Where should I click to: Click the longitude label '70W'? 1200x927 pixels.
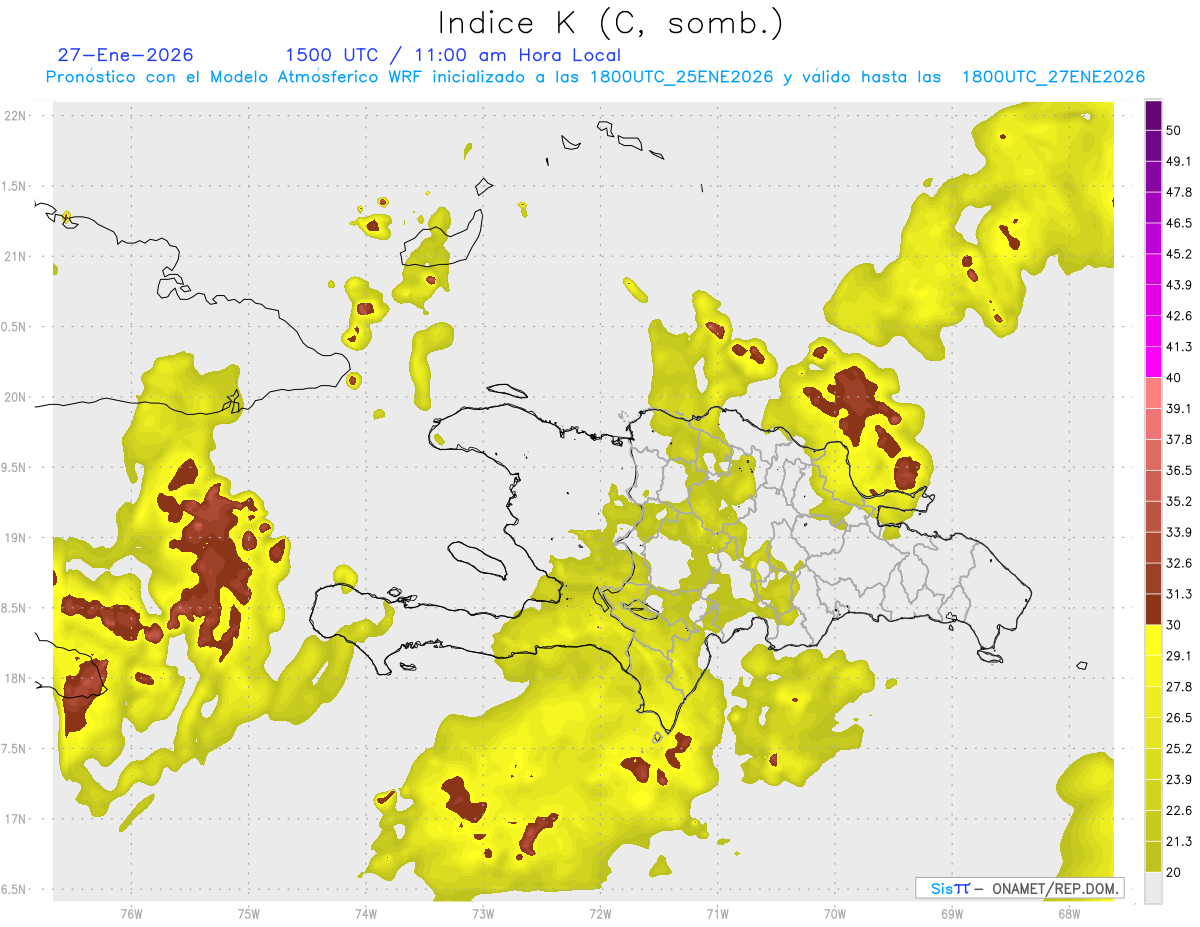tap(835, 913)
